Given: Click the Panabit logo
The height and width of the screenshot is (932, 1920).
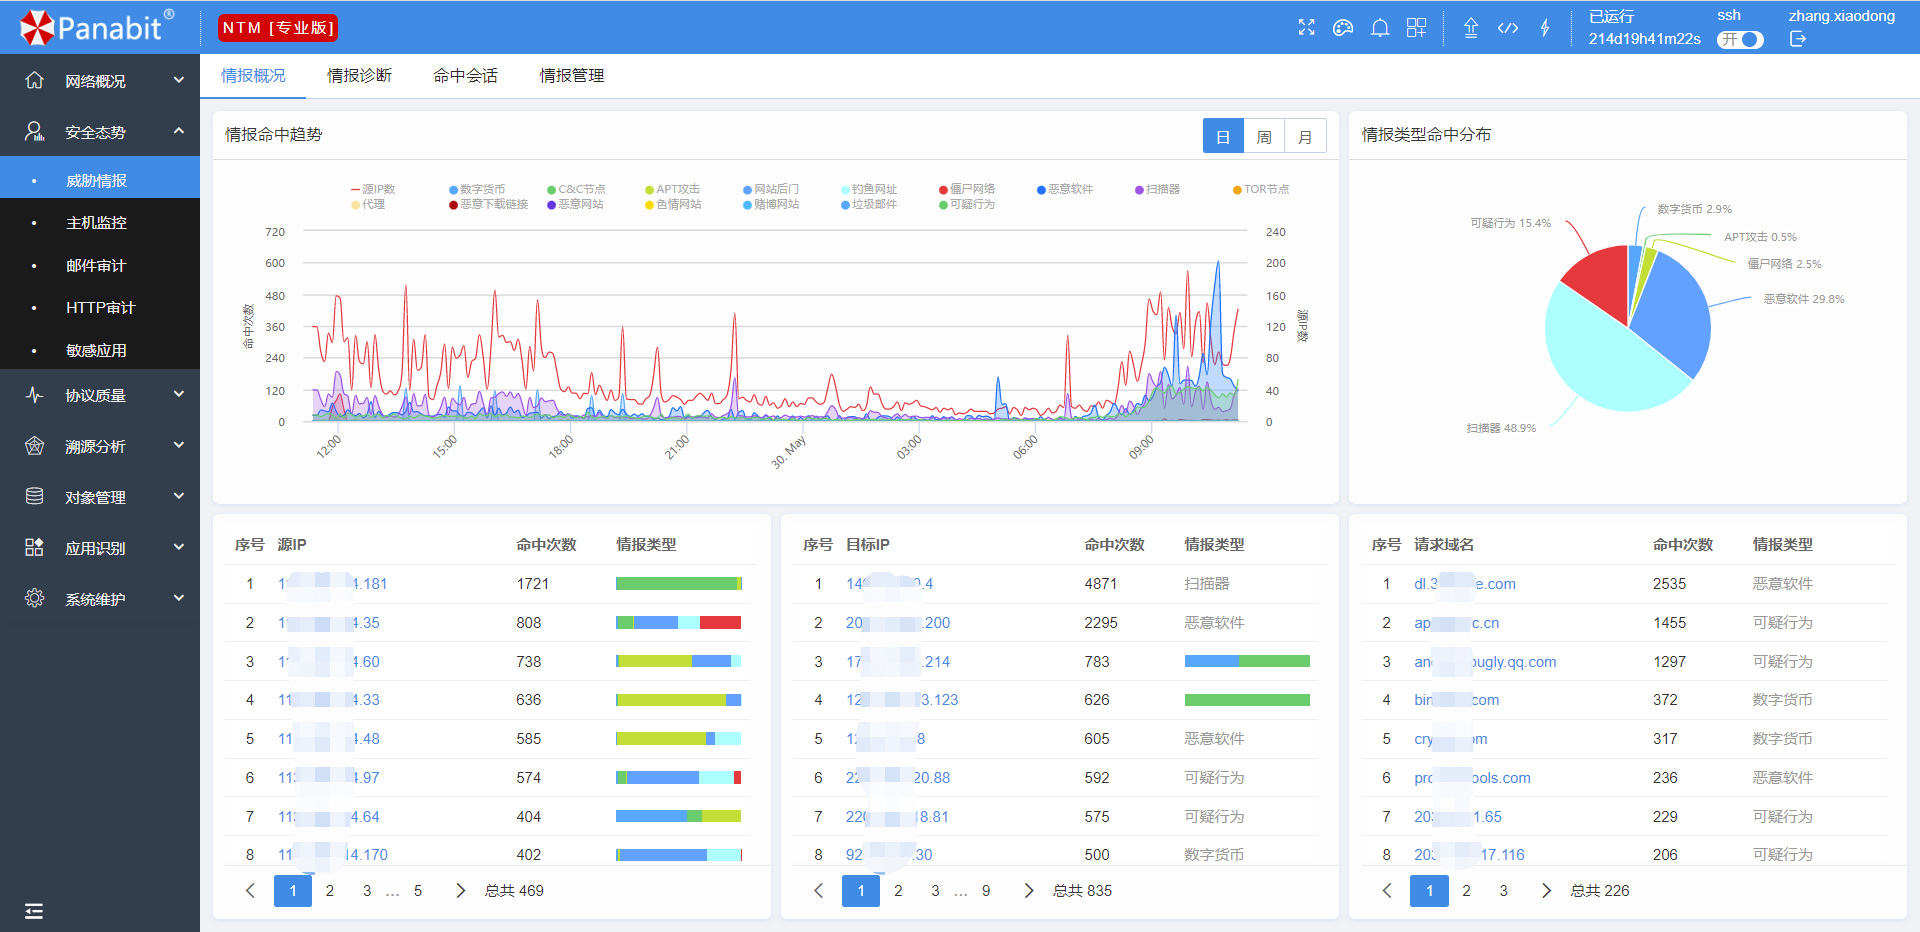Looking at the screenshot, I should click(96, 27).
